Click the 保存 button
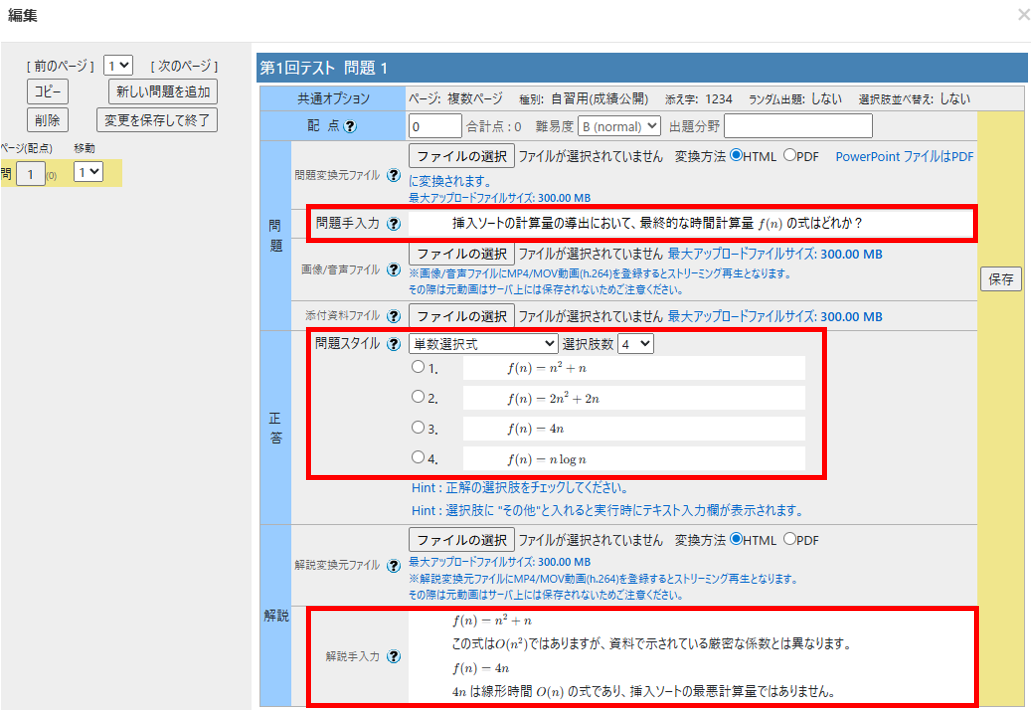 click(x=1001, y=280)
